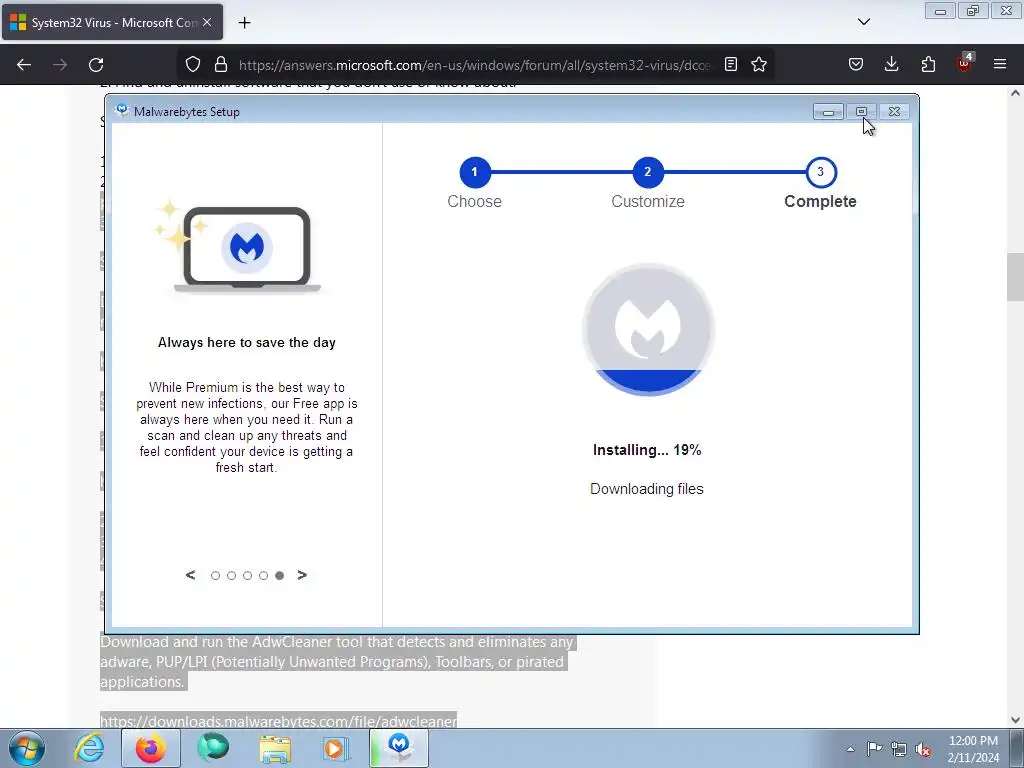This screenshot has height=768, width=1024.
Task: Click the Malwarebytes install progress circle
Action: coord(648,329)
